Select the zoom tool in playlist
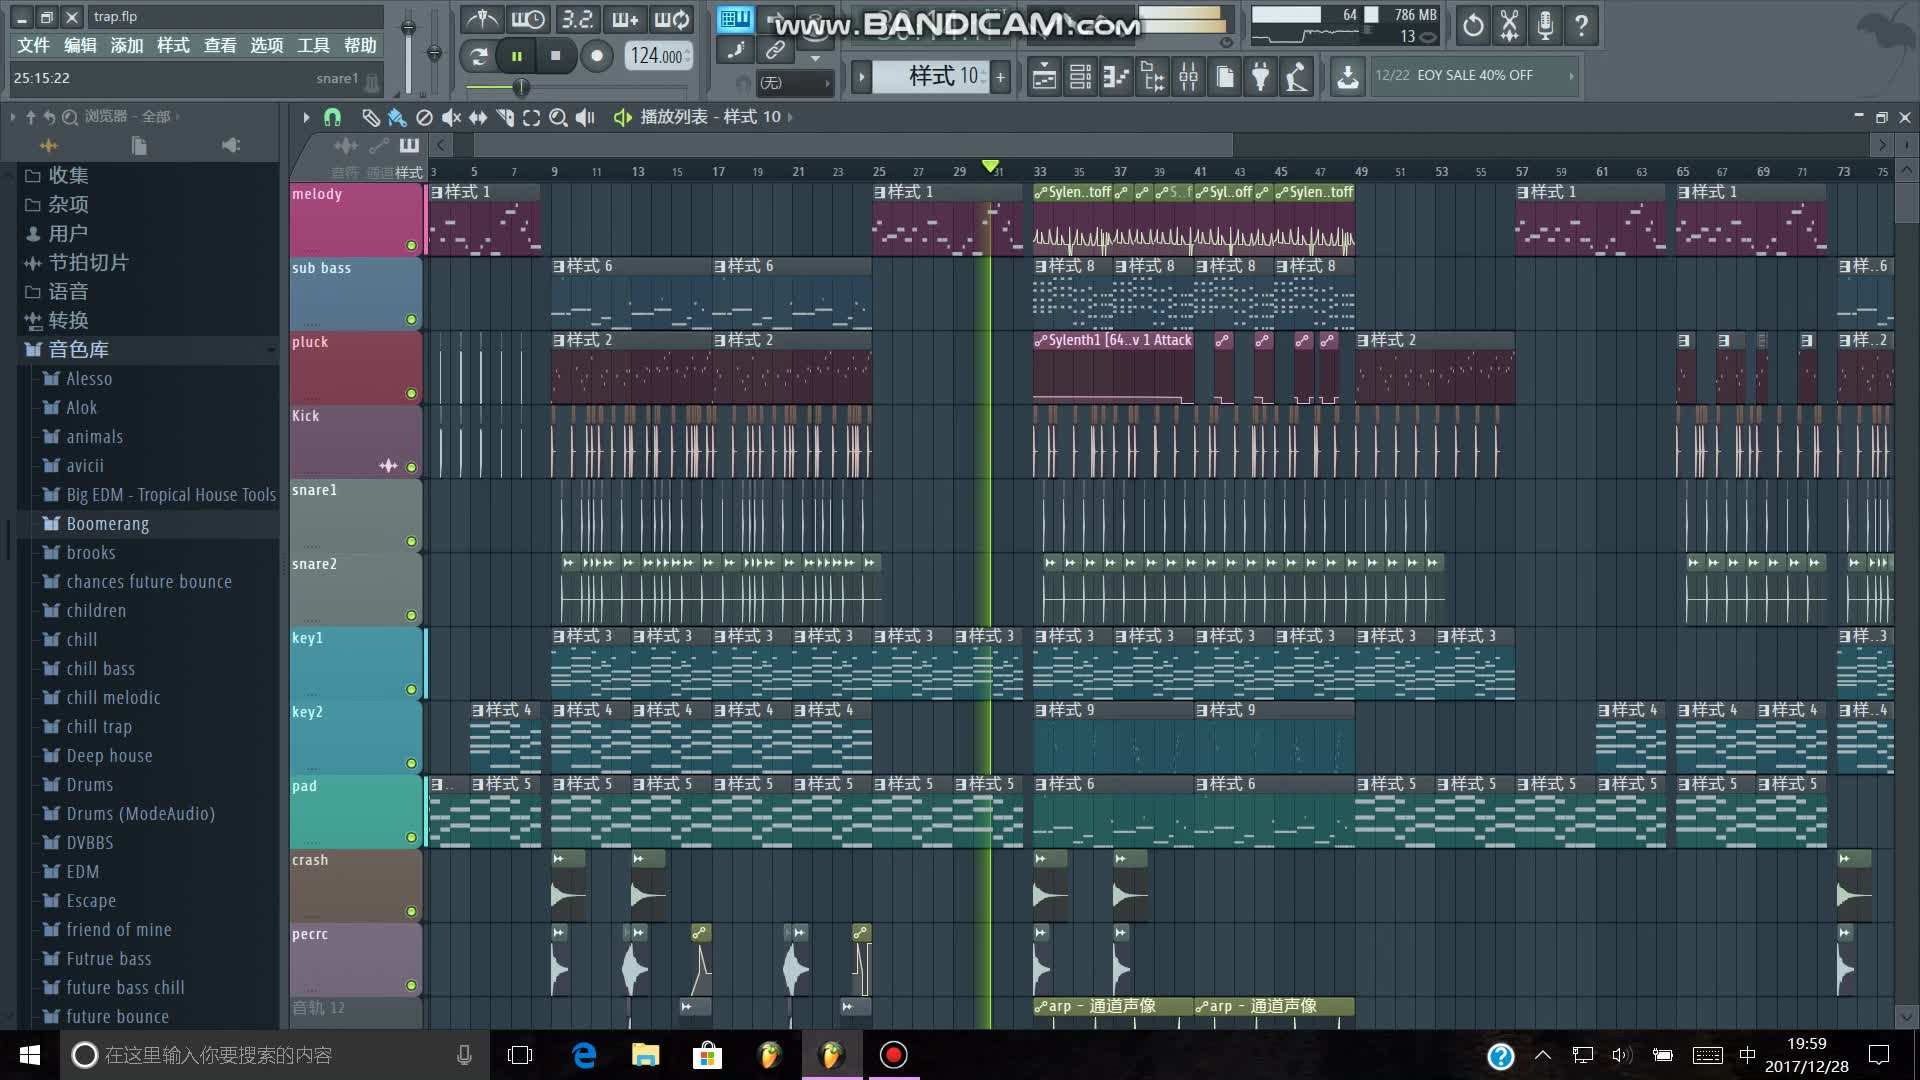The image size is (1920, 1080). [559, 117]
